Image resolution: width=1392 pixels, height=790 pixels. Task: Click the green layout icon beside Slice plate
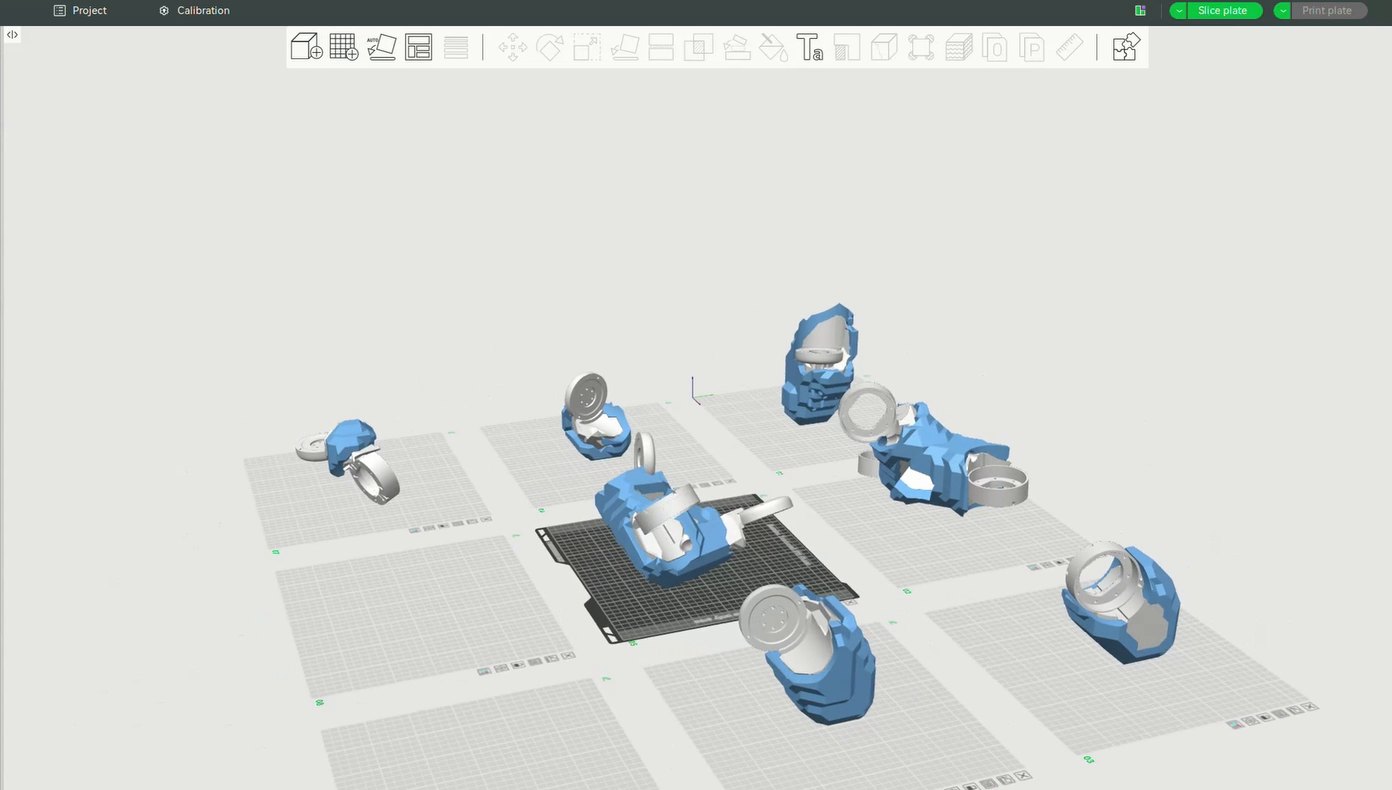pos(1140,11)
